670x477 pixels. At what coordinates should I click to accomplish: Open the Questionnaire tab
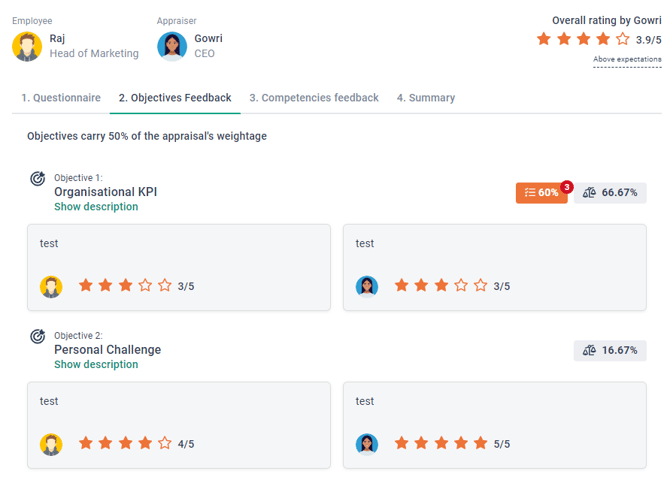click(61, 98)
